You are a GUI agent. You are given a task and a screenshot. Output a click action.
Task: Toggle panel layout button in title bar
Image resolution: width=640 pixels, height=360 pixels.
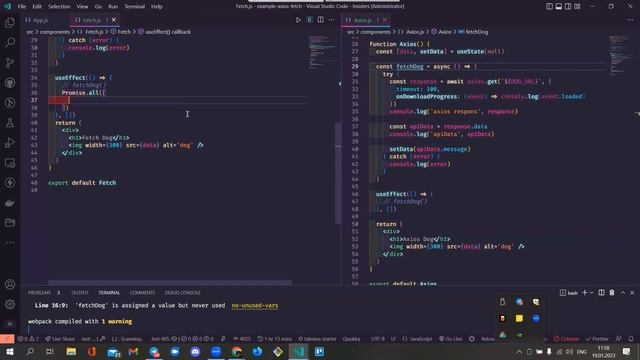coord(559,6)
